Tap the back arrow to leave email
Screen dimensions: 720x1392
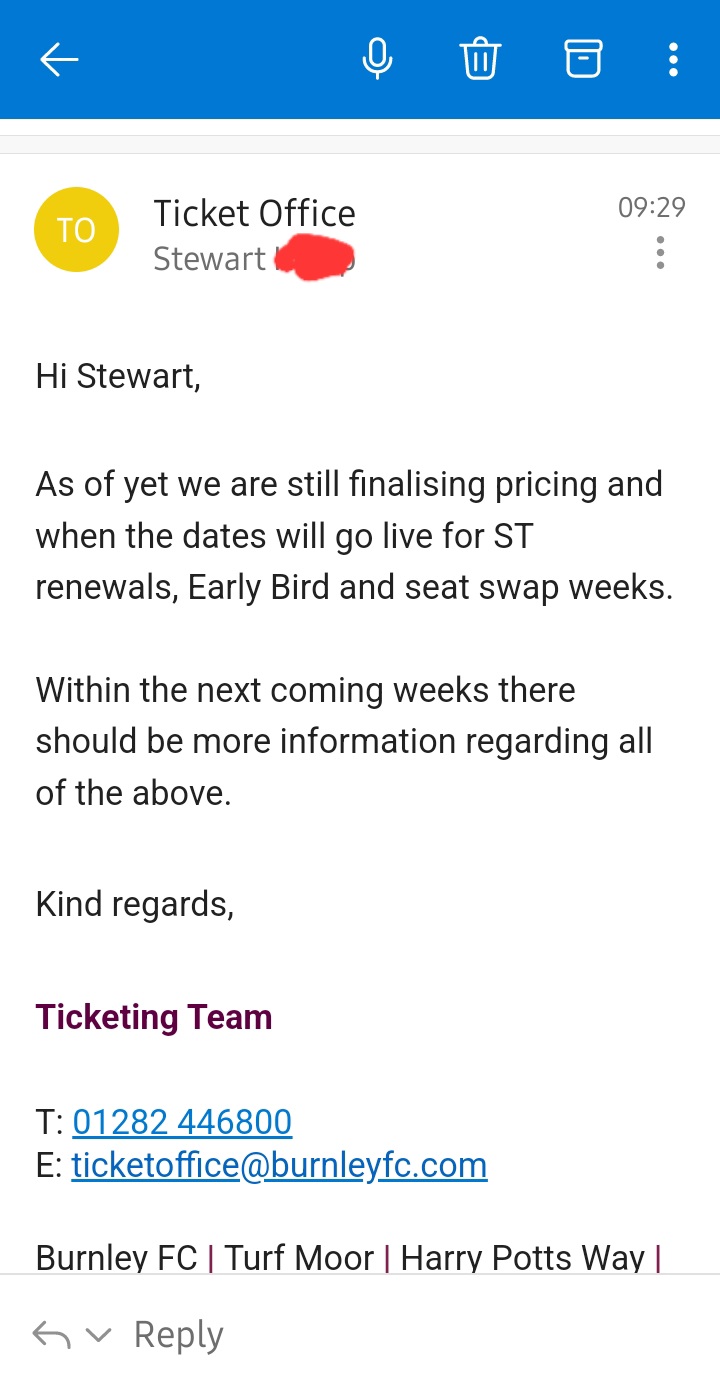pos(59,60)
